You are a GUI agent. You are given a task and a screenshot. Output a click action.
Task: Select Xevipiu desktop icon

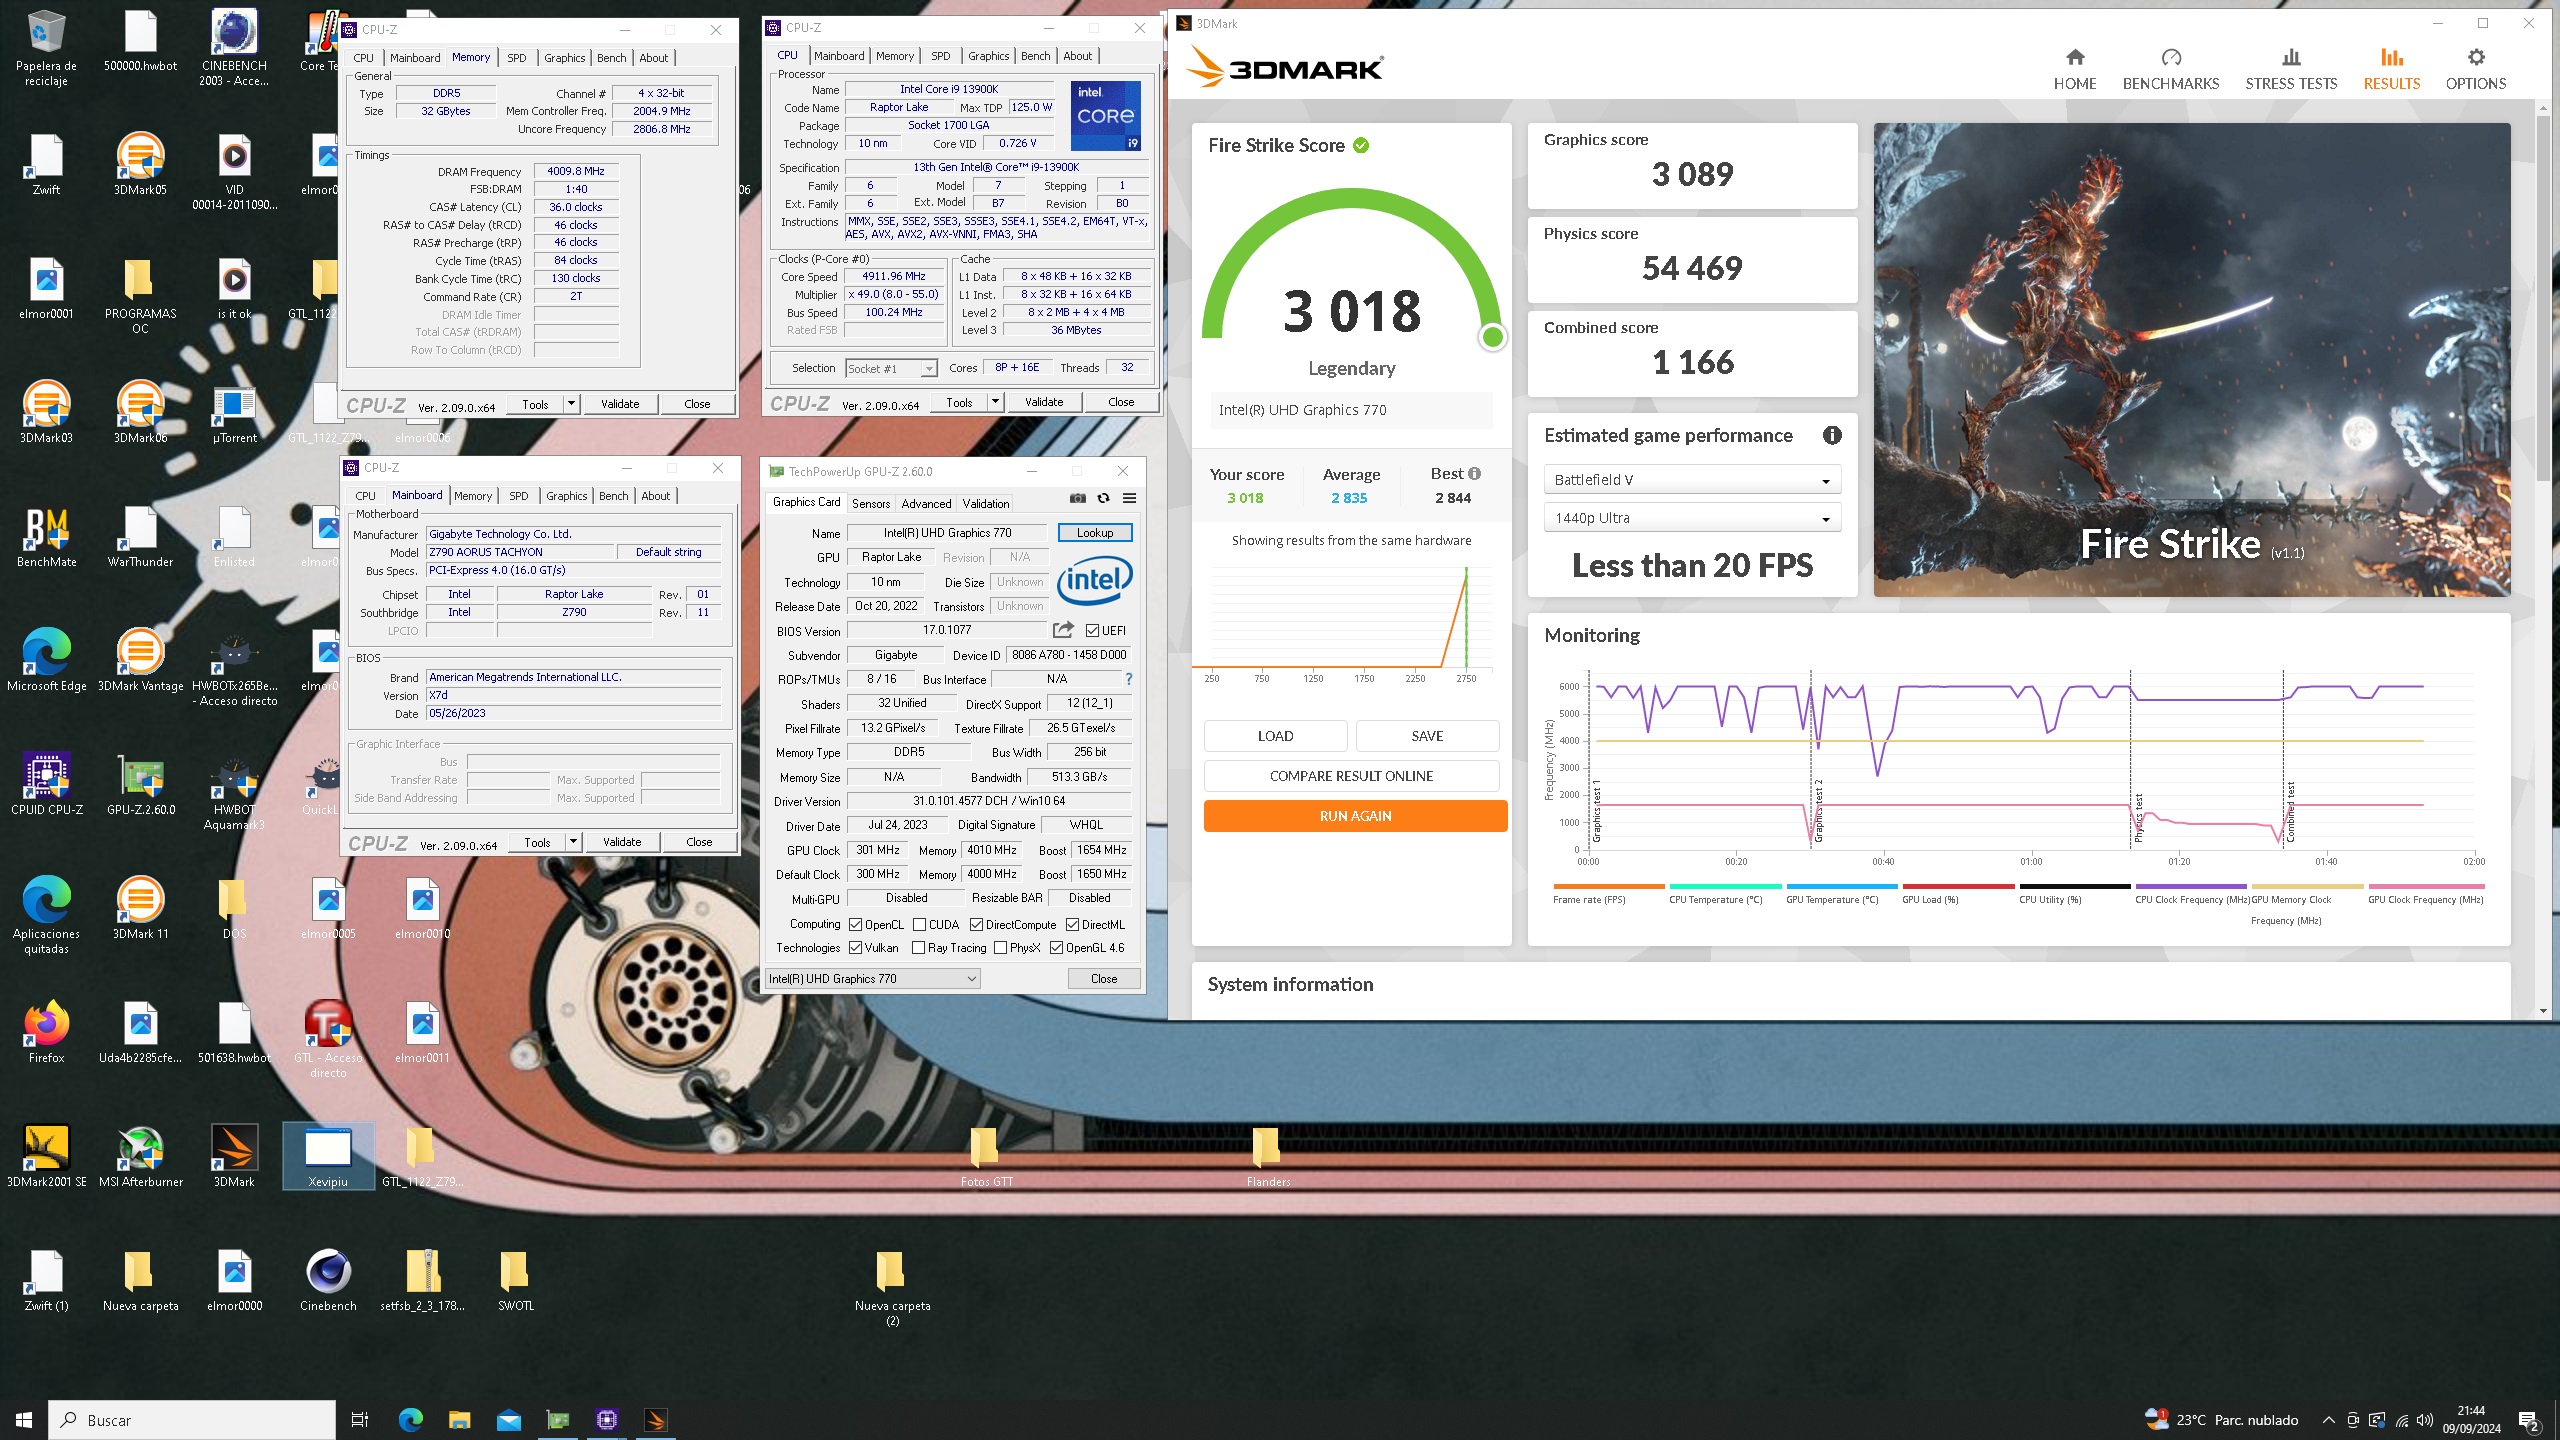pyautogui.click(x=328, y=1157)
